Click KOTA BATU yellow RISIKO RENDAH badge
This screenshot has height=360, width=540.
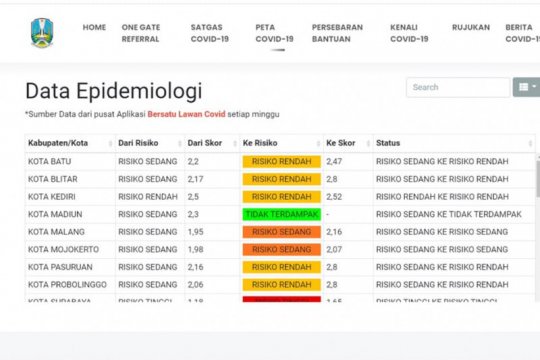(x=282, y=162)
